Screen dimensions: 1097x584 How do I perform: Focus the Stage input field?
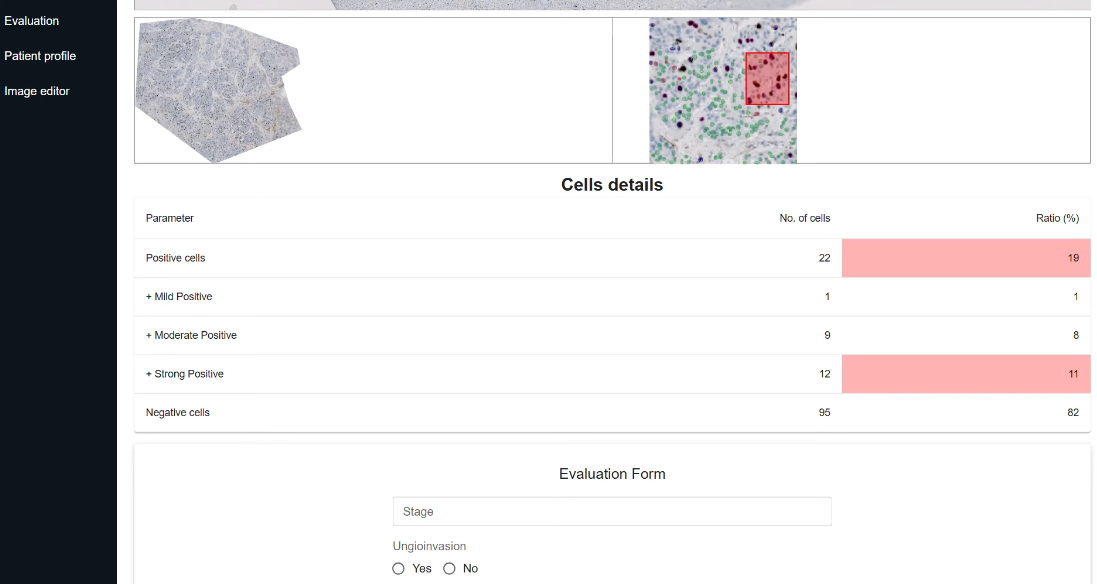click(612, 511)
